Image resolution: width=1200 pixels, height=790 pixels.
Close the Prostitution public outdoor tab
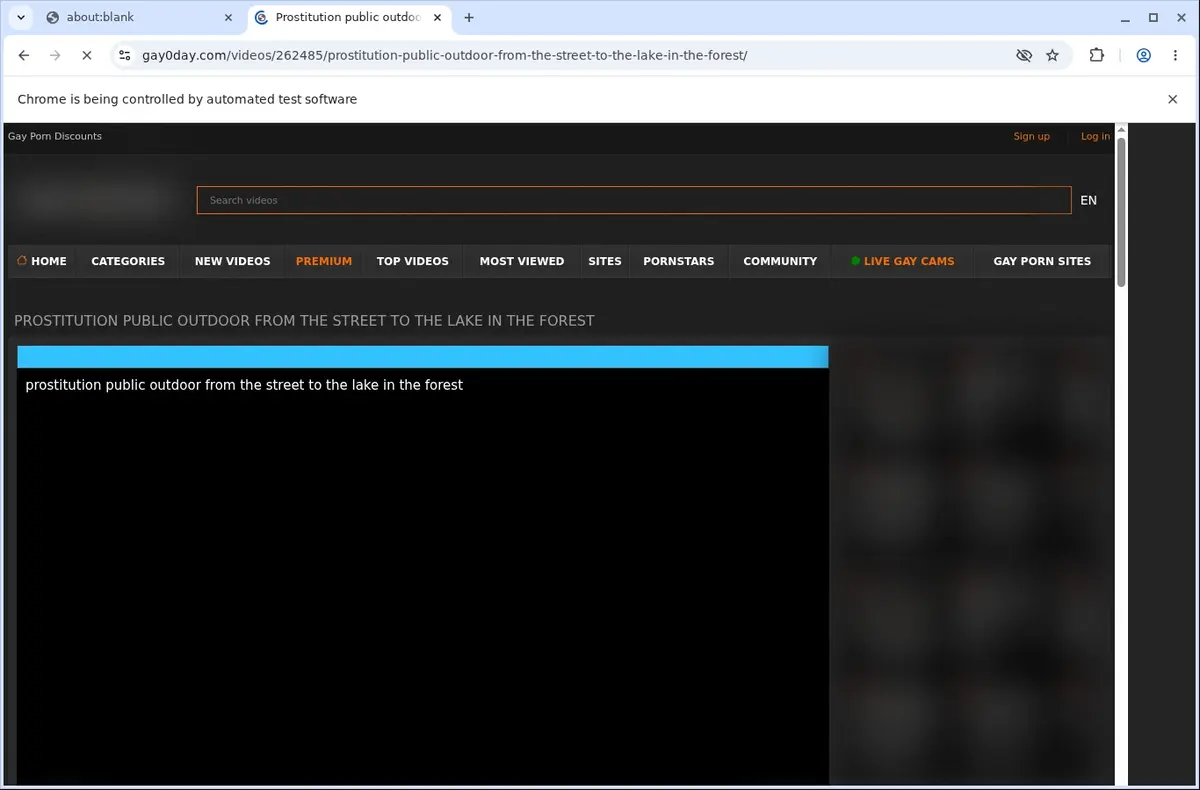click(438, 17)
